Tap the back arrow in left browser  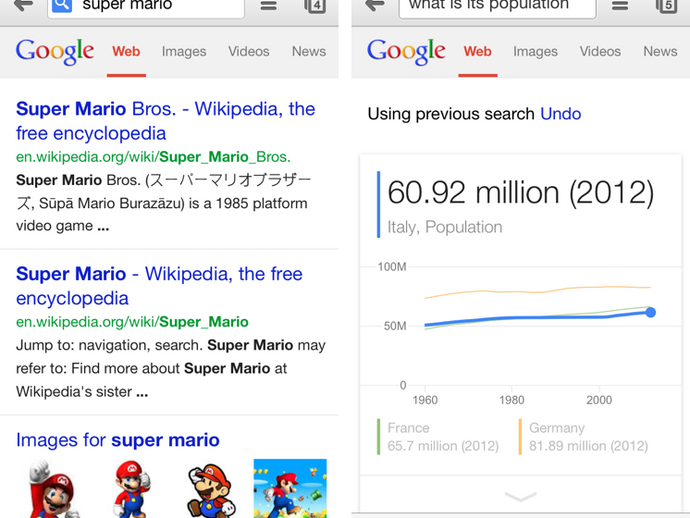22,6
